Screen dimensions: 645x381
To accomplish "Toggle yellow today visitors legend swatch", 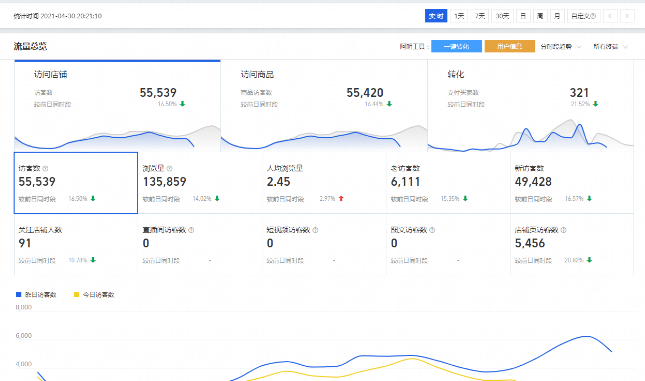I will [76, 295].
